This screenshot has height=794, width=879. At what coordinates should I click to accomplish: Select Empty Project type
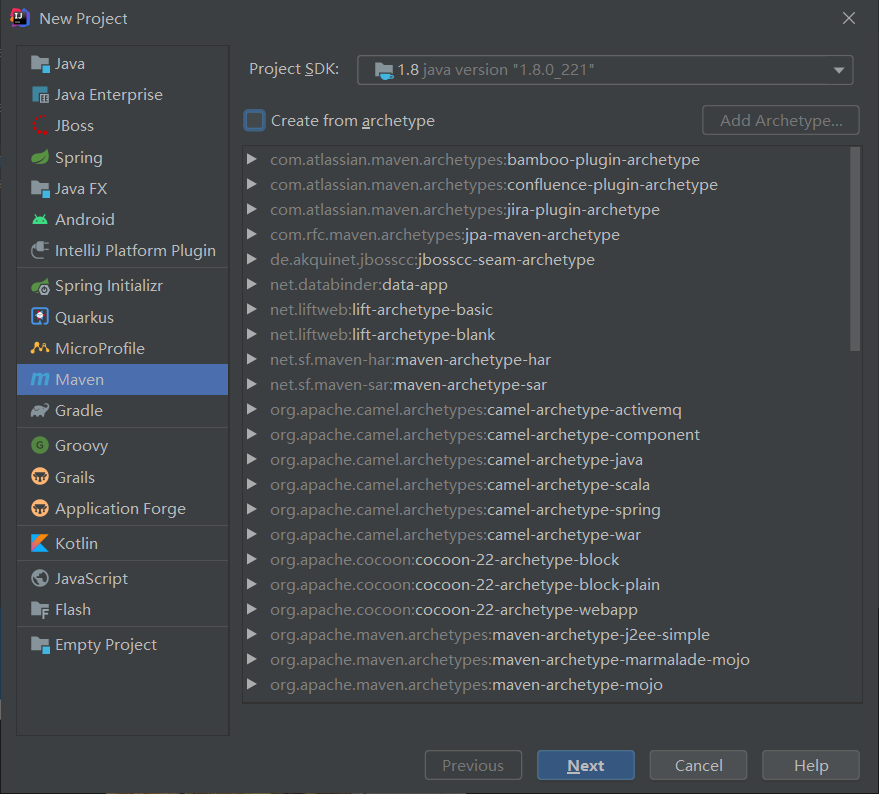[122, 644]
